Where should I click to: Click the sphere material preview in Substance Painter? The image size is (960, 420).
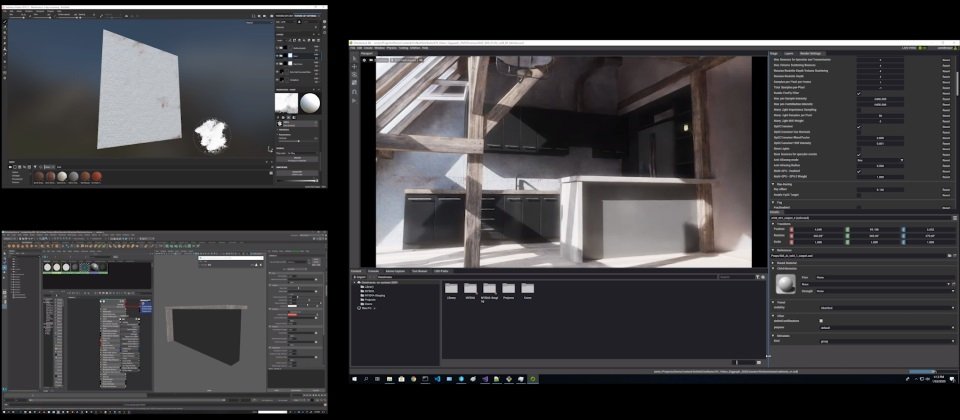(310, 103)
